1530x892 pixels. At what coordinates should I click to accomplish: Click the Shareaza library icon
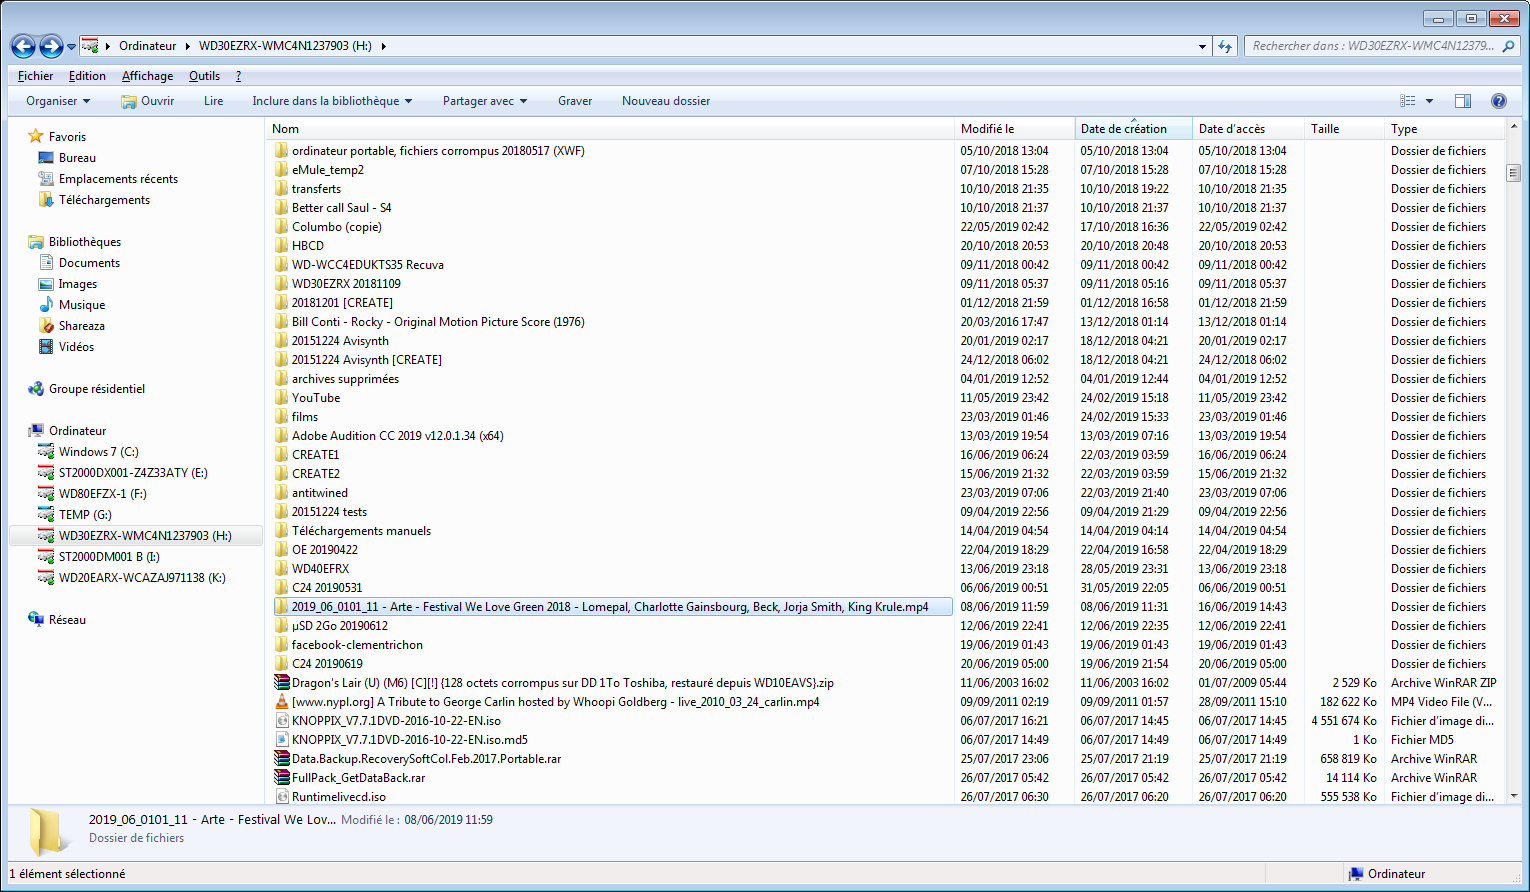click(x=46, y=326)
